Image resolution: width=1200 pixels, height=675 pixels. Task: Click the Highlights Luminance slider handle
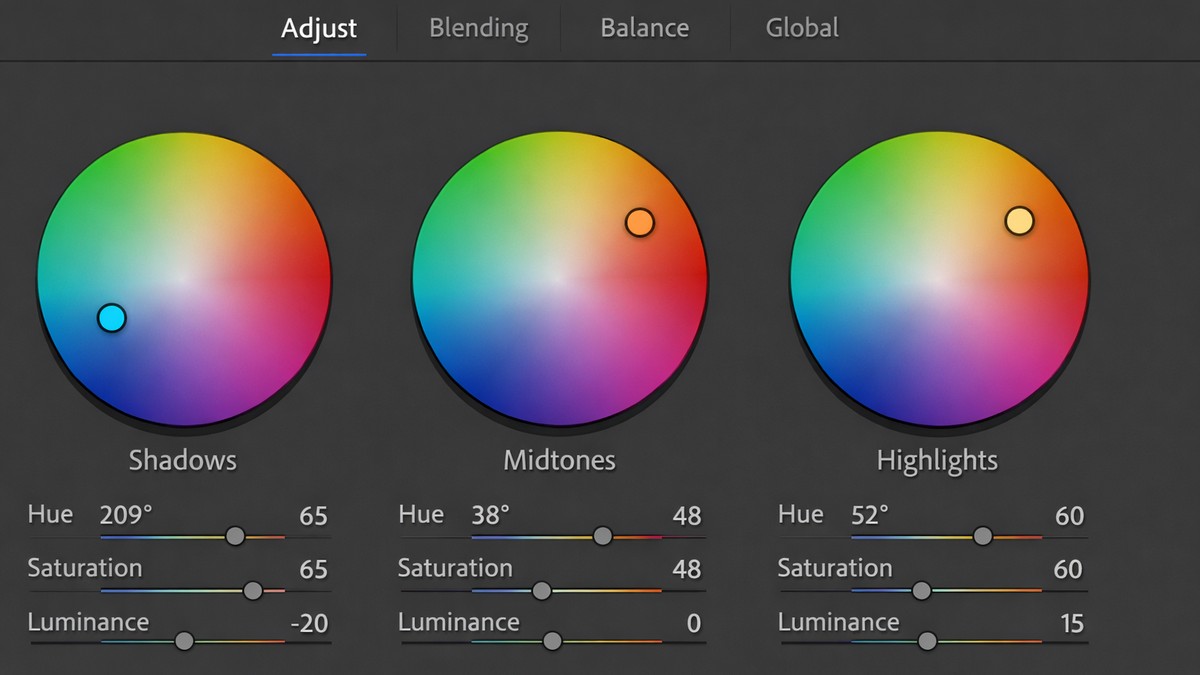coord(927,641)
